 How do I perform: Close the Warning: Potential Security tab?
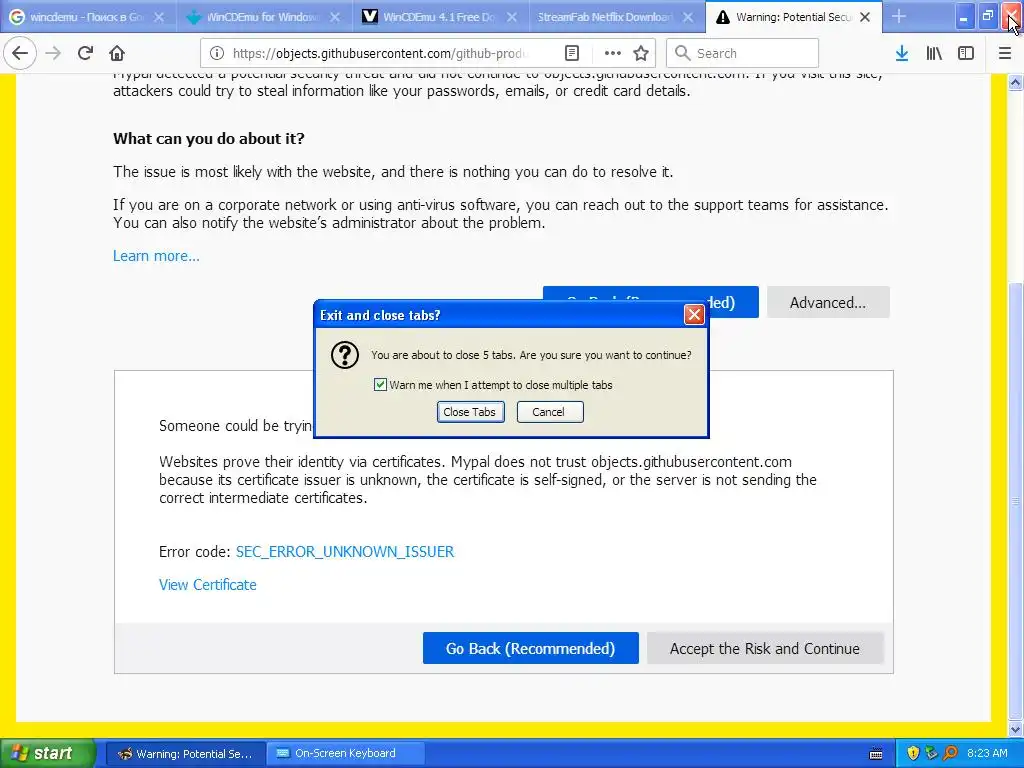tap(865, 17)
